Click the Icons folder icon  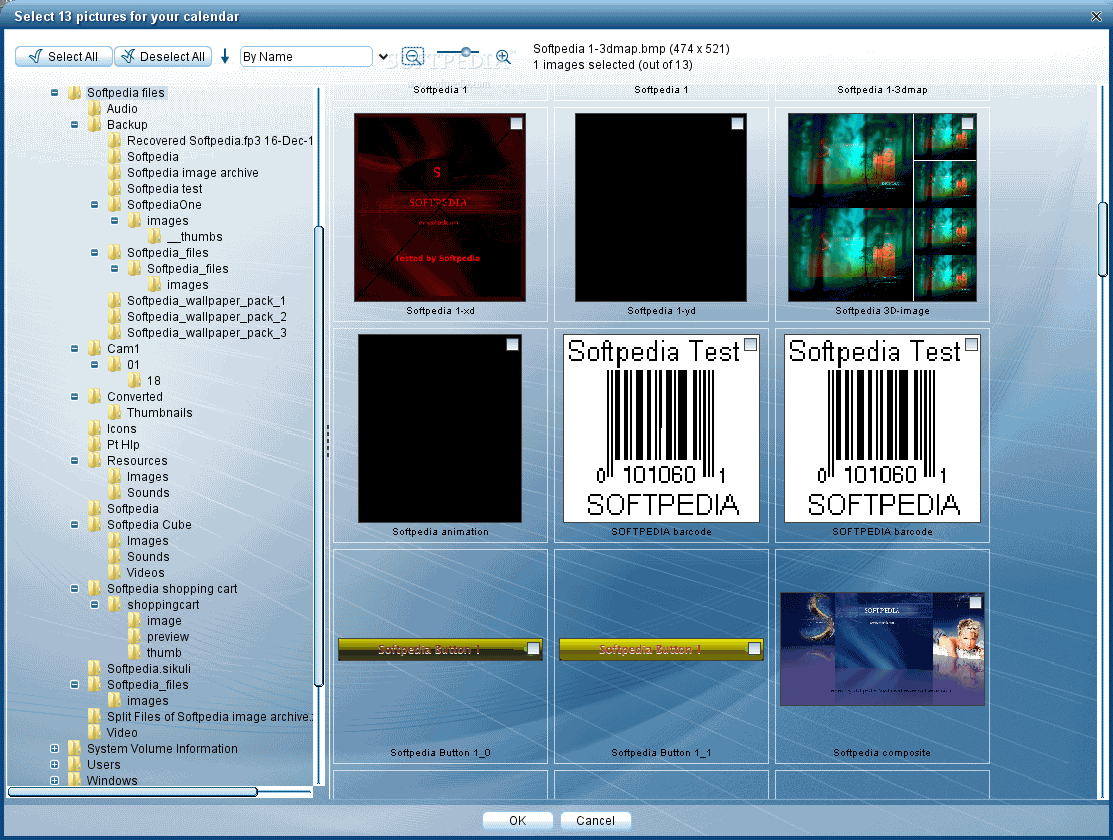coord(94,428)
